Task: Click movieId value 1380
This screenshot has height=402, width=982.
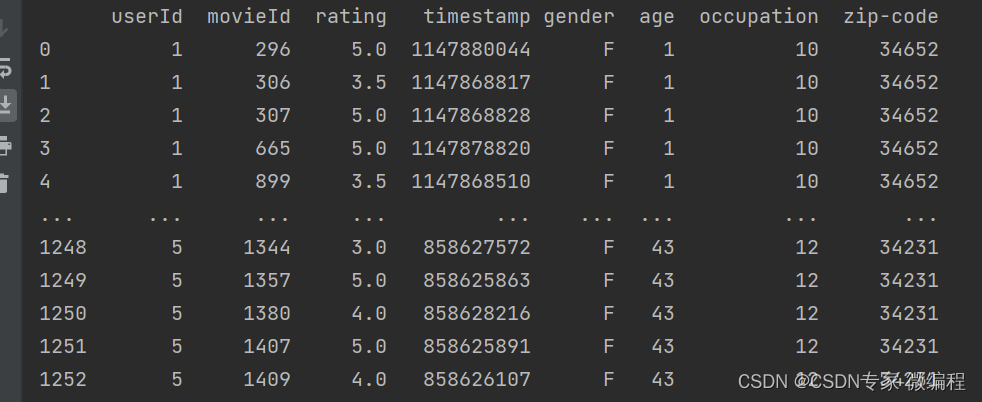Action: [267, 314]
